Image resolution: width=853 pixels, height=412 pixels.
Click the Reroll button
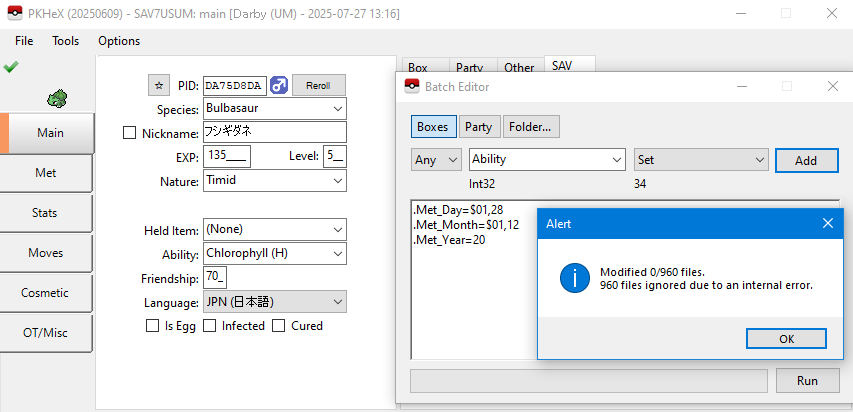point(318,85)
